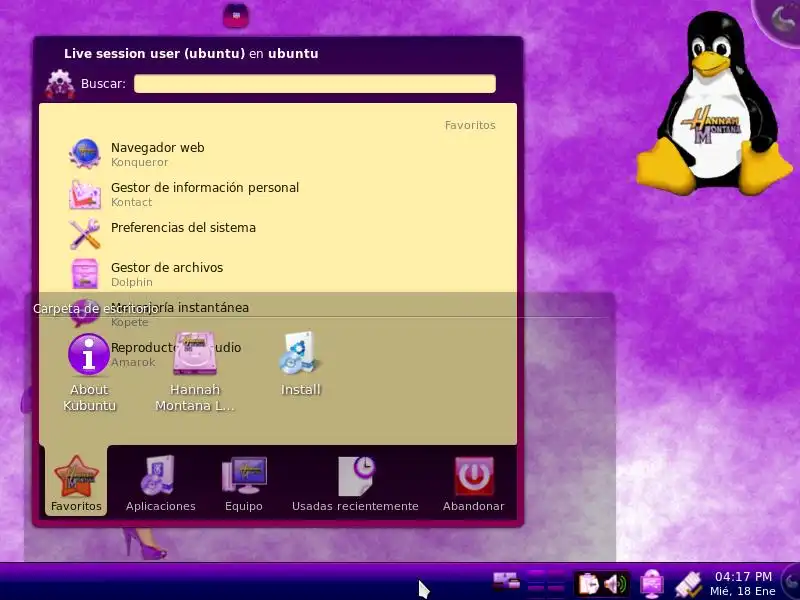Screen dimensions: 800x600
Task: Launch Amarok Reproductor de audio
Action: 278,354
